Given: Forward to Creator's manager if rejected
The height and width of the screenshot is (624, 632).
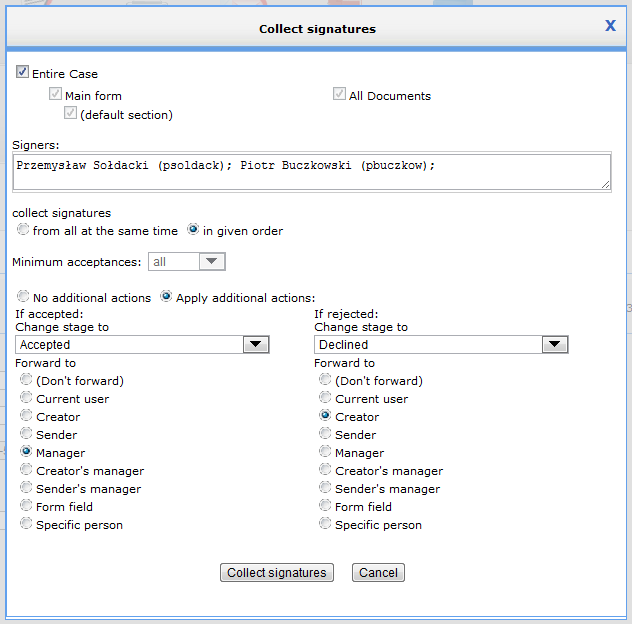Looking at the screenshot, I should 325,470.
